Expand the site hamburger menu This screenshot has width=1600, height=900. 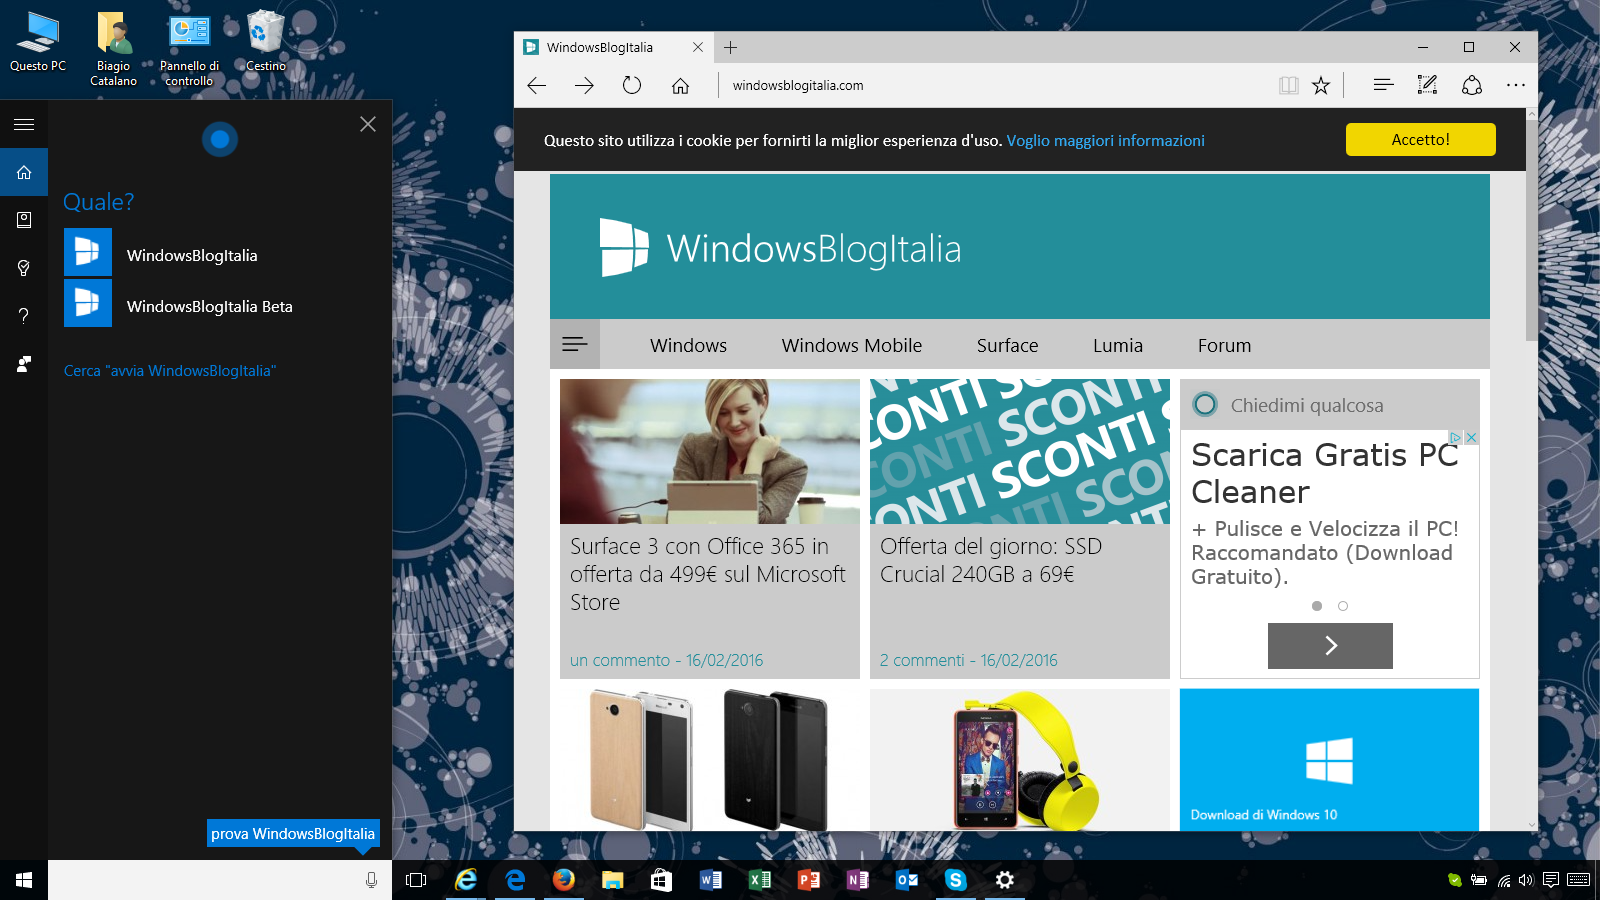[575, 345]
